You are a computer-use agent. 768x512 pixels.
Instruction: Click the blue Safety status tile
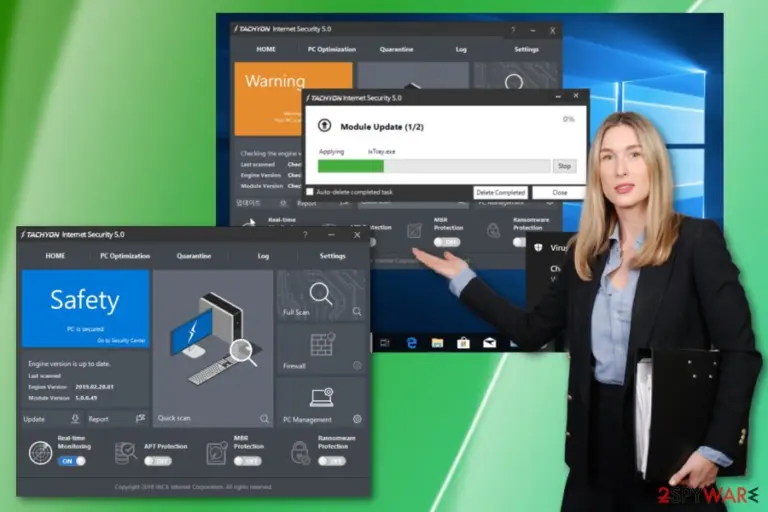85,308
